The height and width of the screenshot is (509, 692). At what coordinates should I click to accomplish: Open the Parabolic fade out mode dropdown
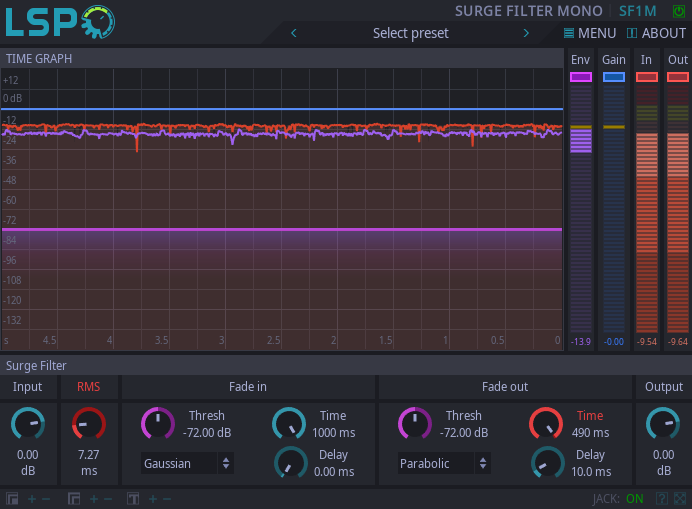click(x=444, y=463)
